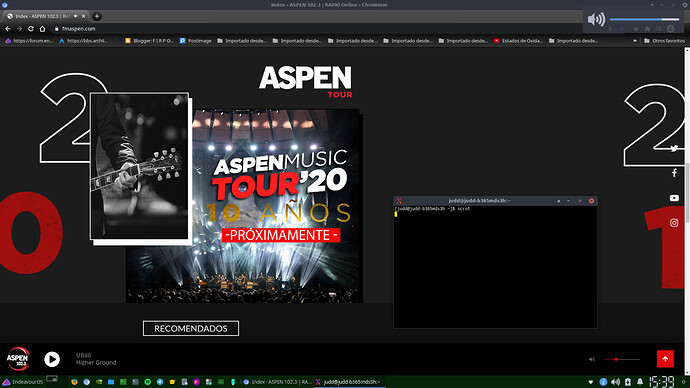The height and width of the screenshot is (388, 690).
Task: Mute the radio player speaker icon
Action: pyautogui.click(x=592, y=359)
